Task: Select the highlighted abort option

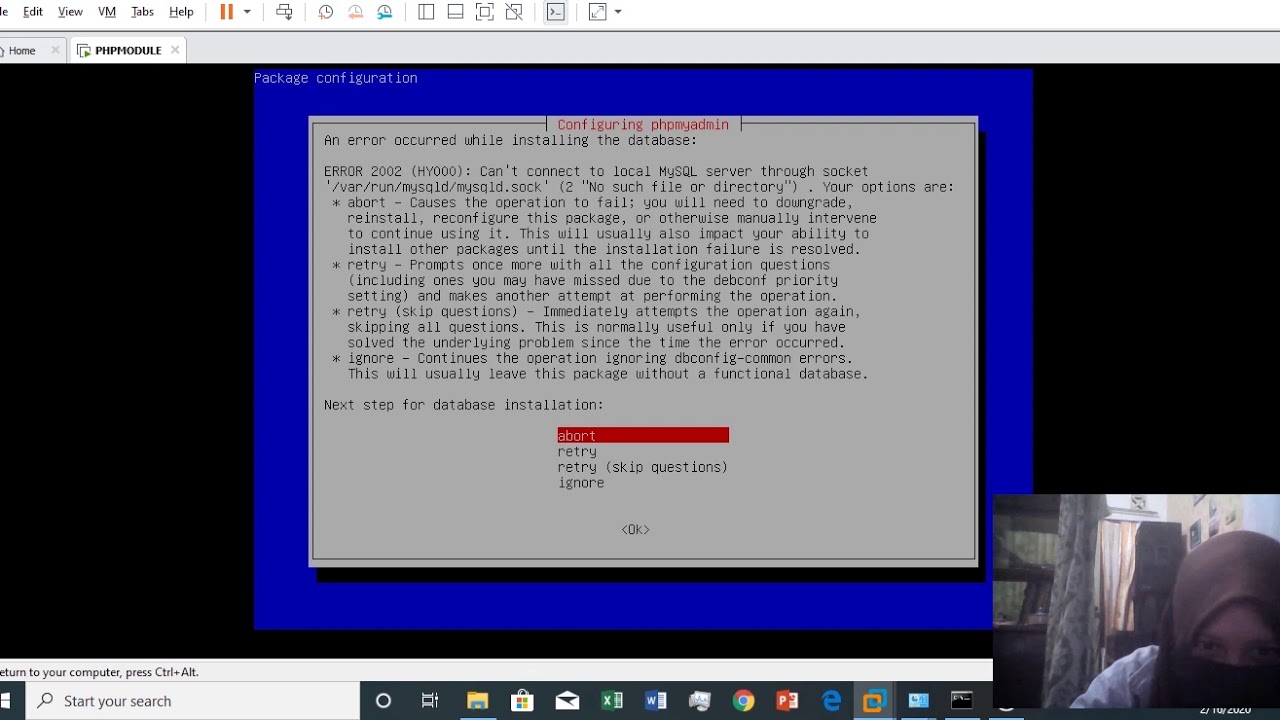Action: [x=643, y=435]
